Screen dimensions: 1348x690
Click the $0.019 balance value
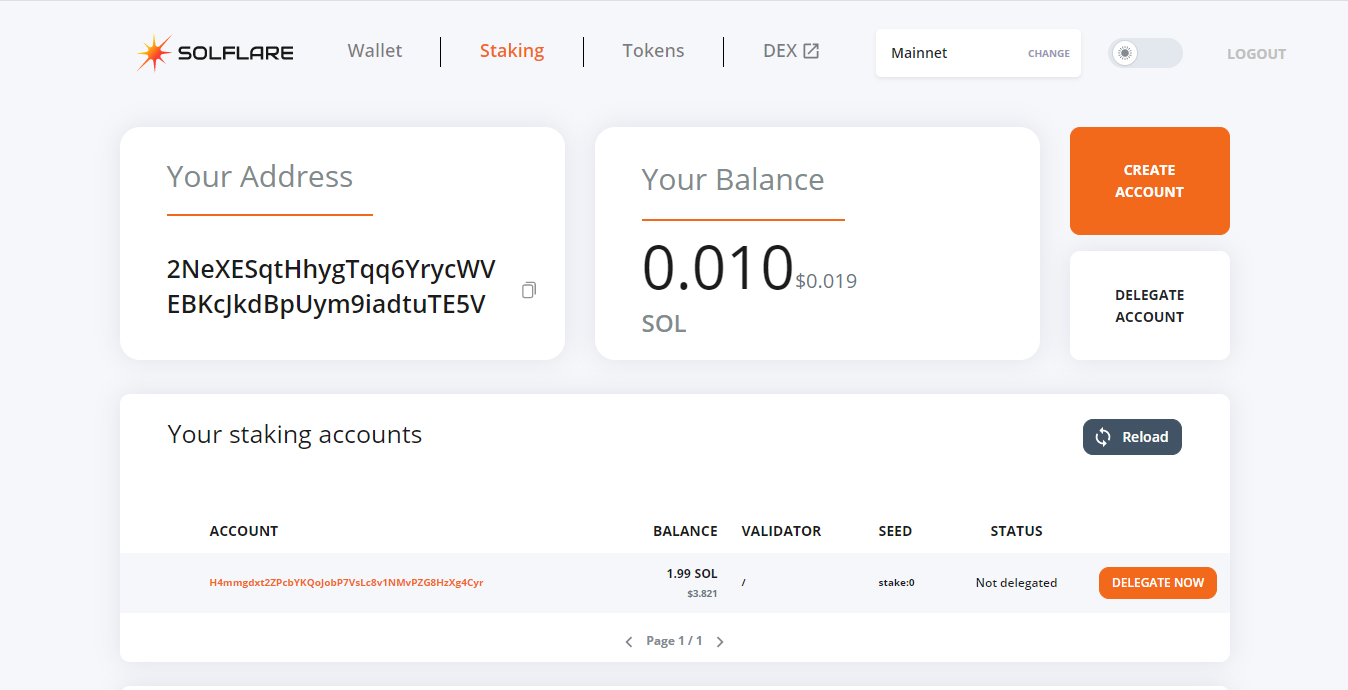pos(826,282)
